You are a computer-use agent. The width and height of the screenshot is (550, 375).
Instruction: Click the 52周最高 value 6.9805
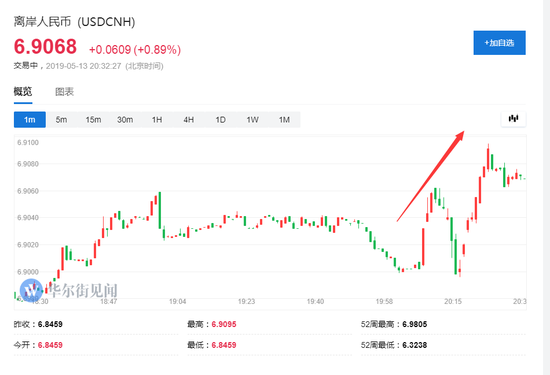[415, 324]
